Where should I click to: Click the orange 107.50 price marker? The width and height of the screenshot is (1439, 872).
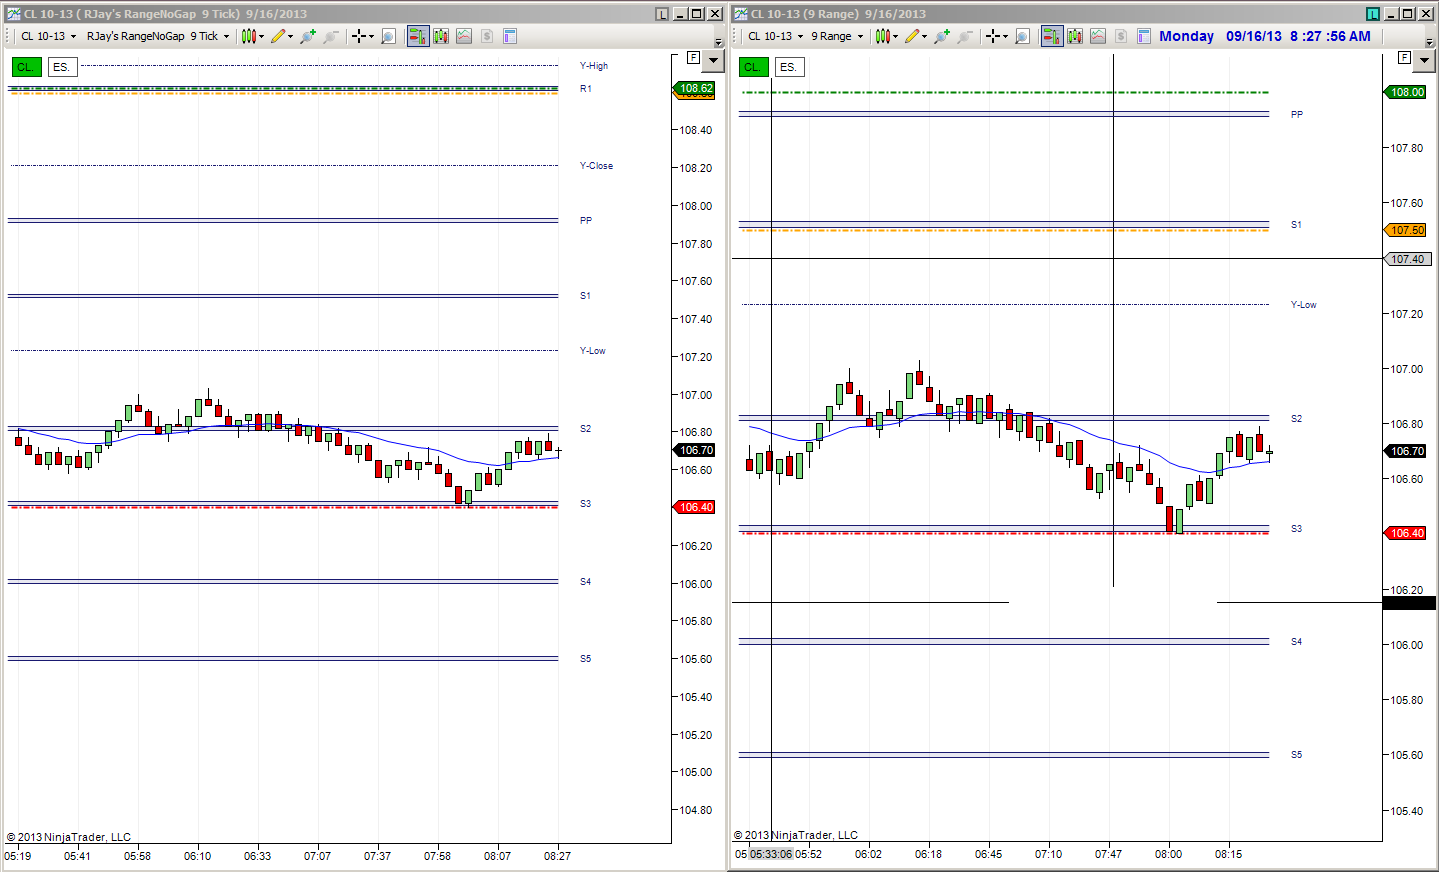coord(1407,230)
